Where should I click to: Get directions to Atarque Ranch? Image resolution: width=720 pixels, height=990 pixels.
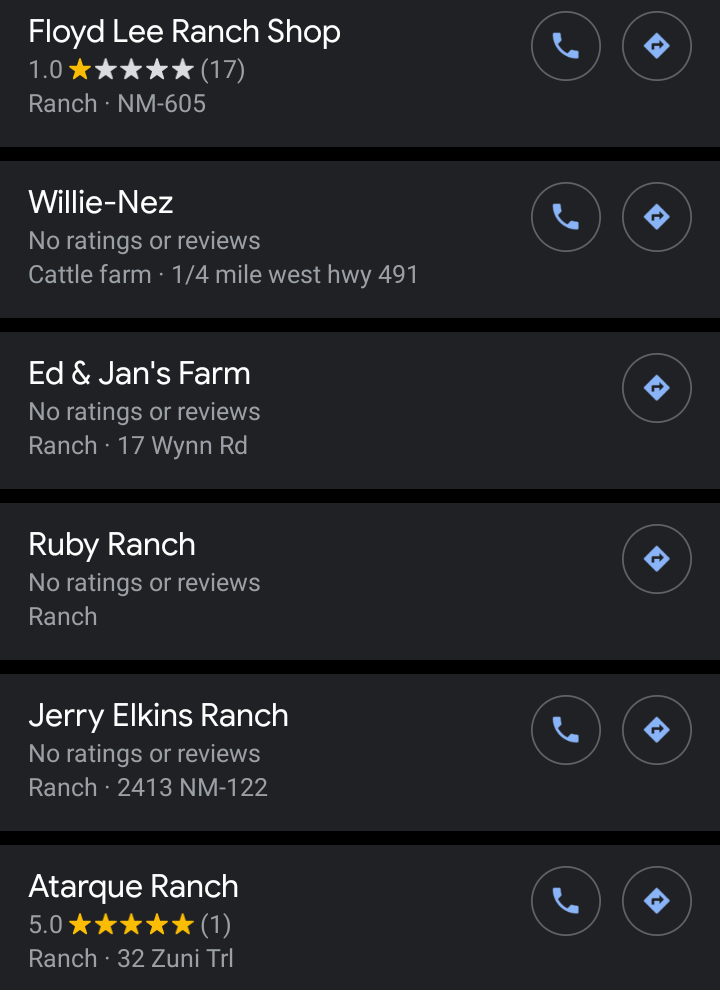[x=656, y=901]
